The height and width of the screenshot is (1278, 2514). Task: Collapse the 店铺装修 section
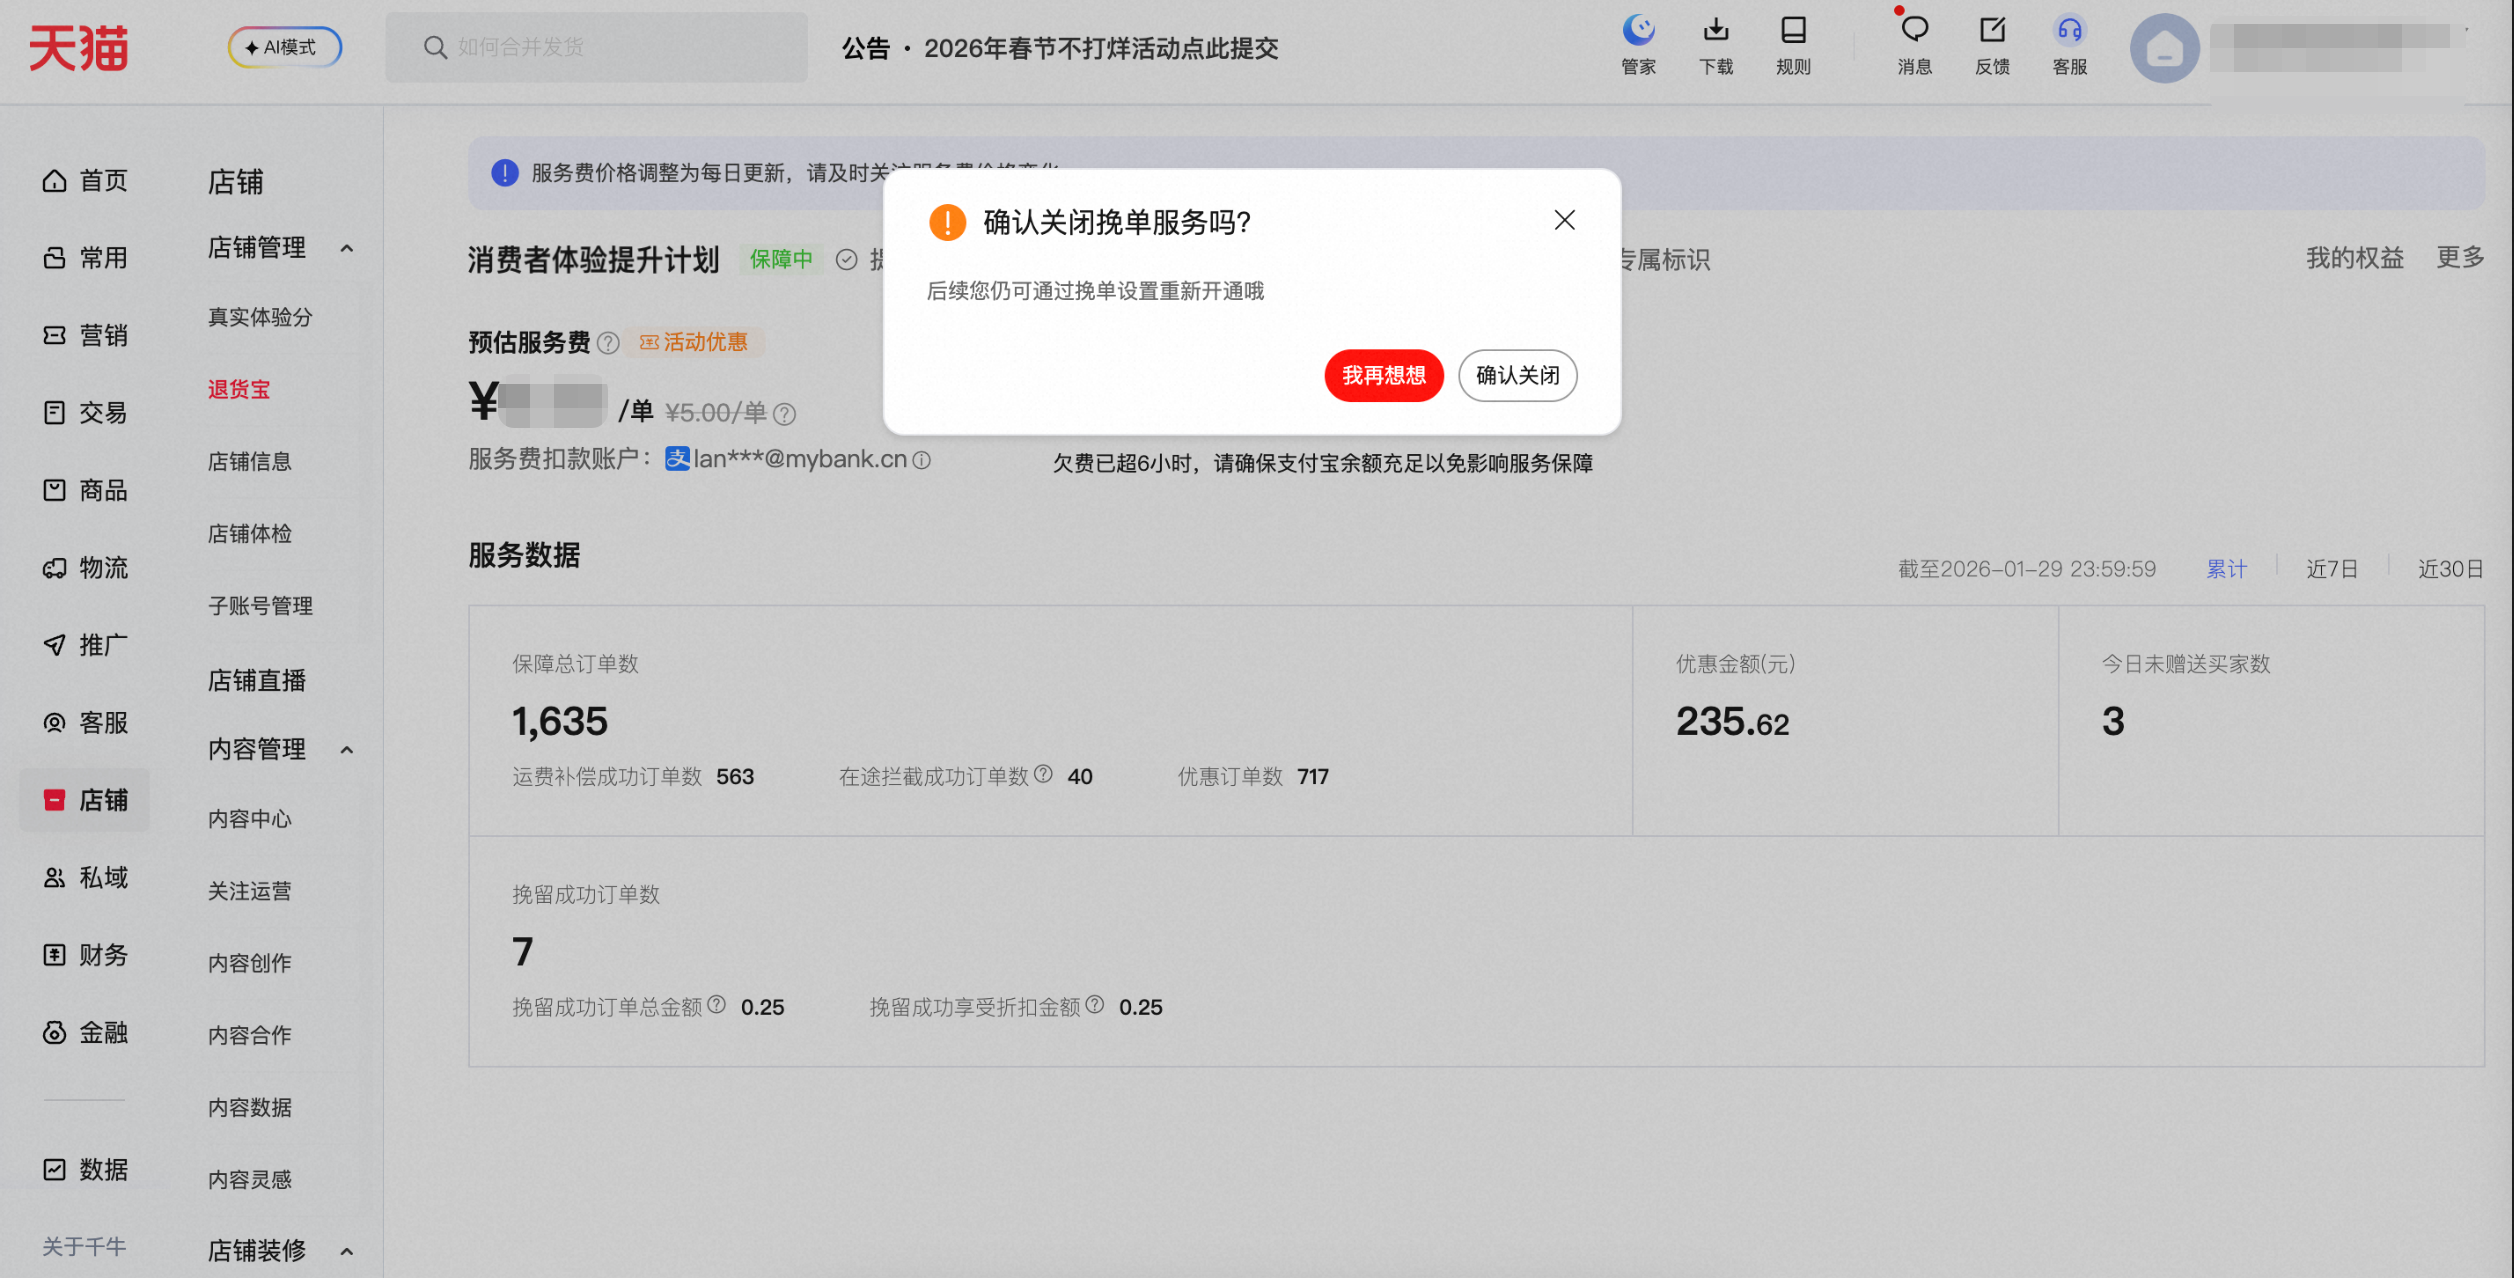(347, 1251)
